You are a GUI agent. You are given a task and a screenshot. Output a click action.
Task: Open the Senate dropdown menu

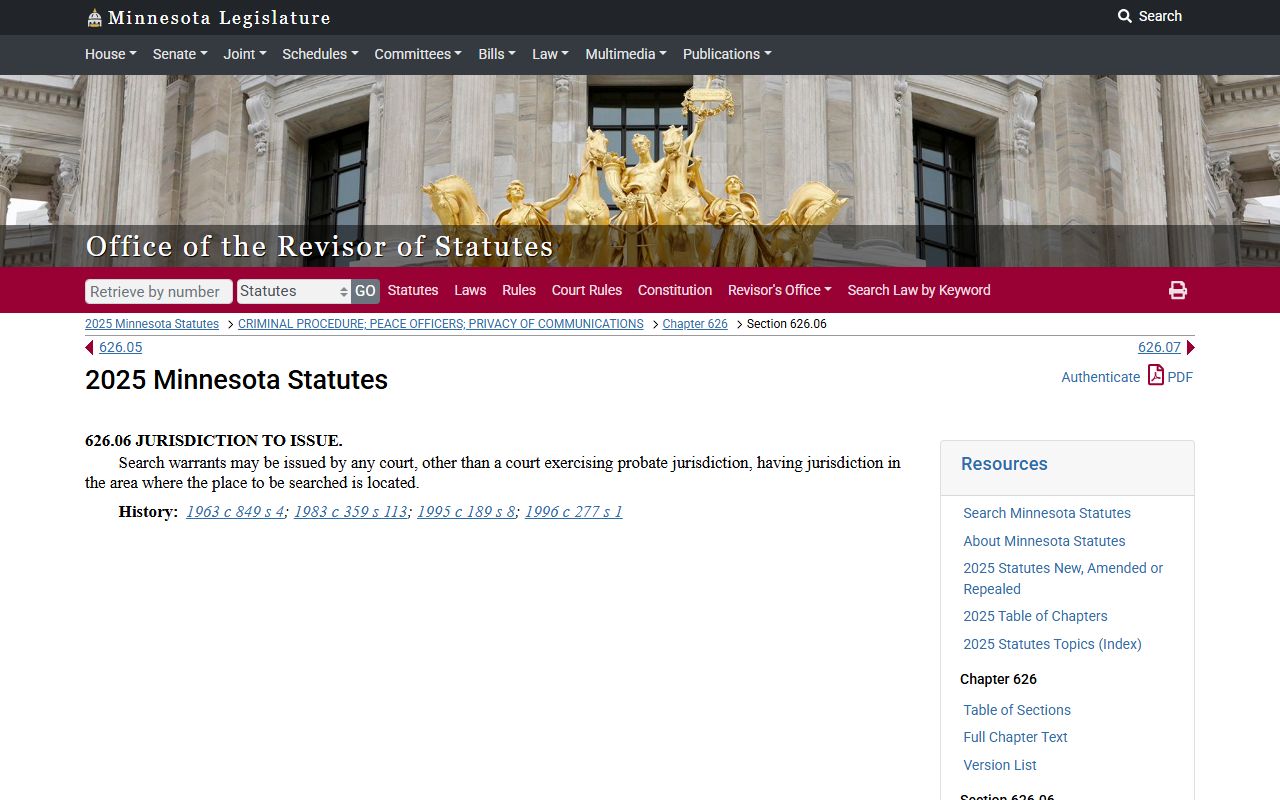(180, 54)
